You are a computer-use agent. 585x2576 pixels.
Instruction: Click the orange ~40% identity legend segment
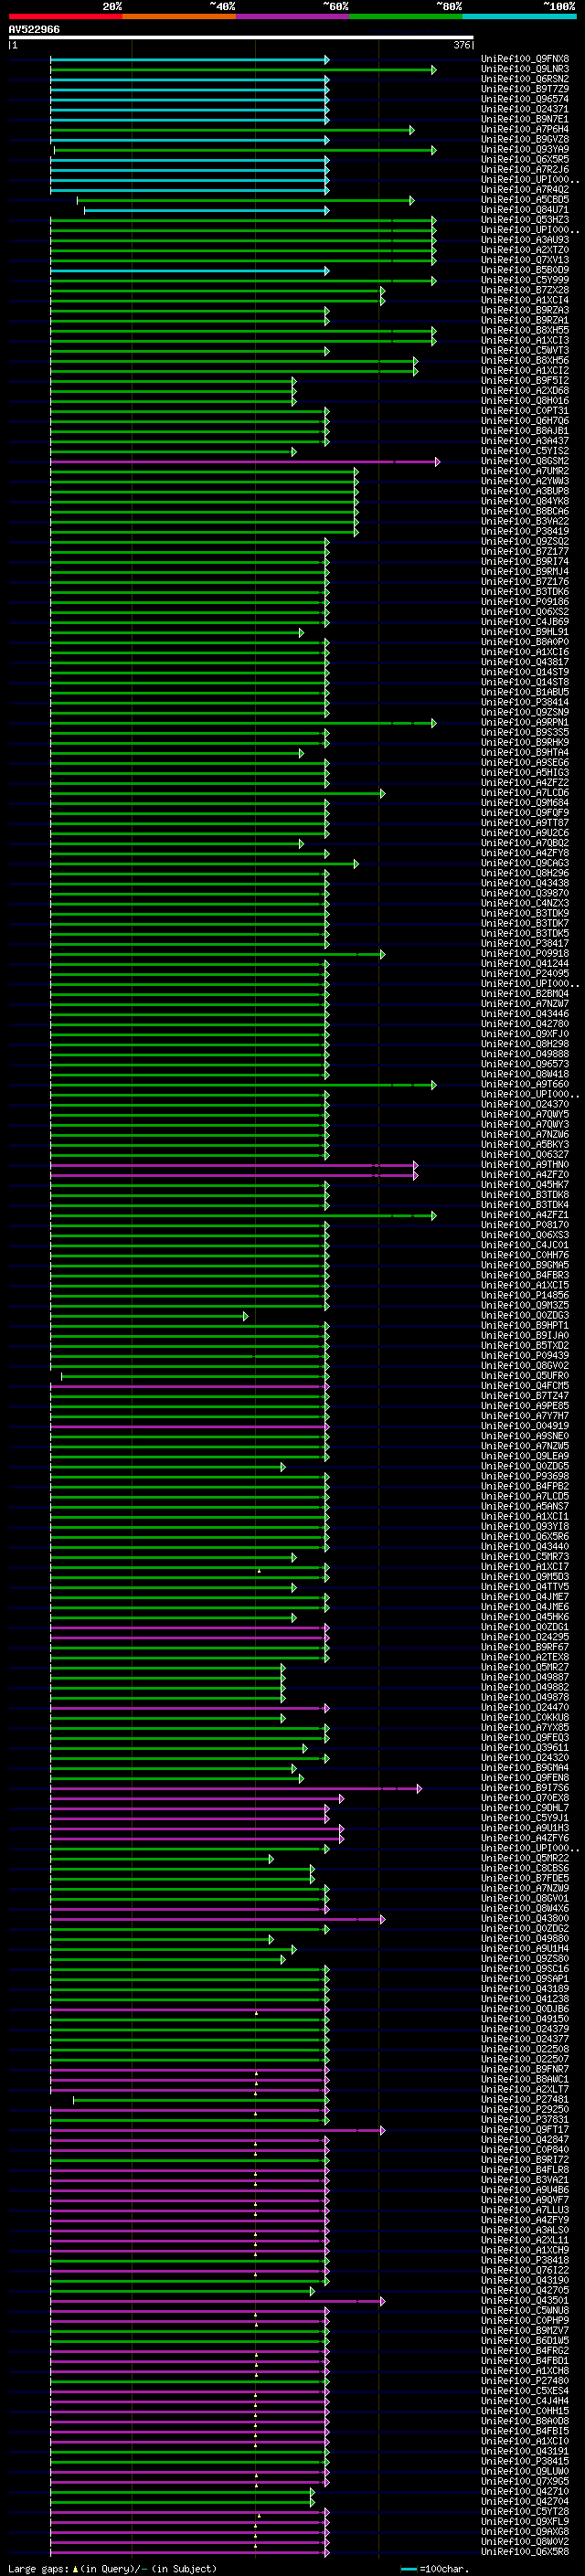pos(180,17)
